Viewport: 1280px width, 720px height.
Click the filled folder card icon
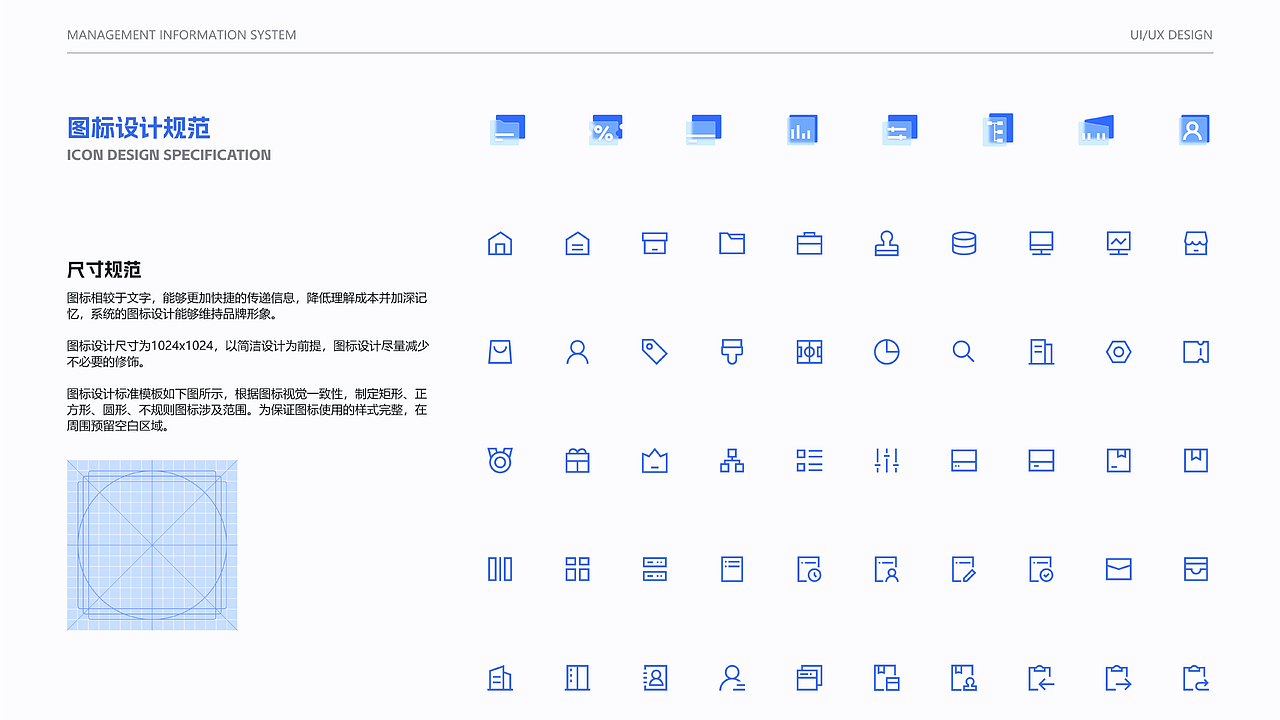[x=508, y=130]
